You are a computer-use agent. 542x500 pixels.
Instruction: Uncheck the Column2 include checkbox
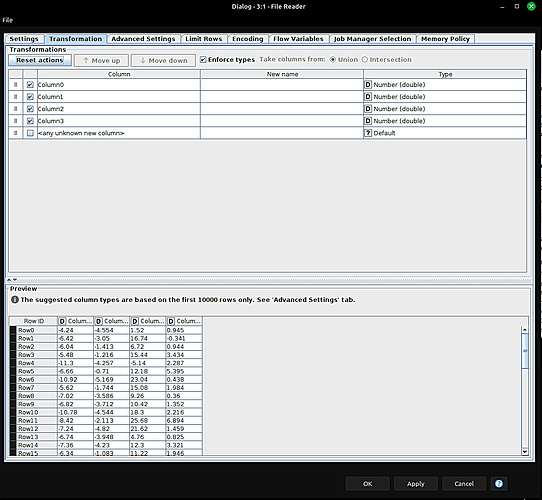point(30,109)
